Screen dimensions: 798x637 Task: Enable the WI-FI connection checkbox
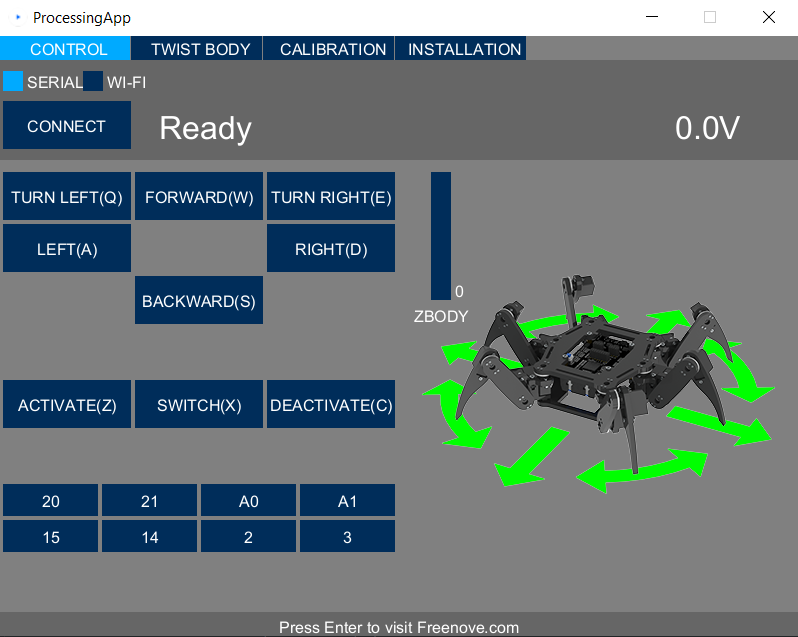pos(93,81)
